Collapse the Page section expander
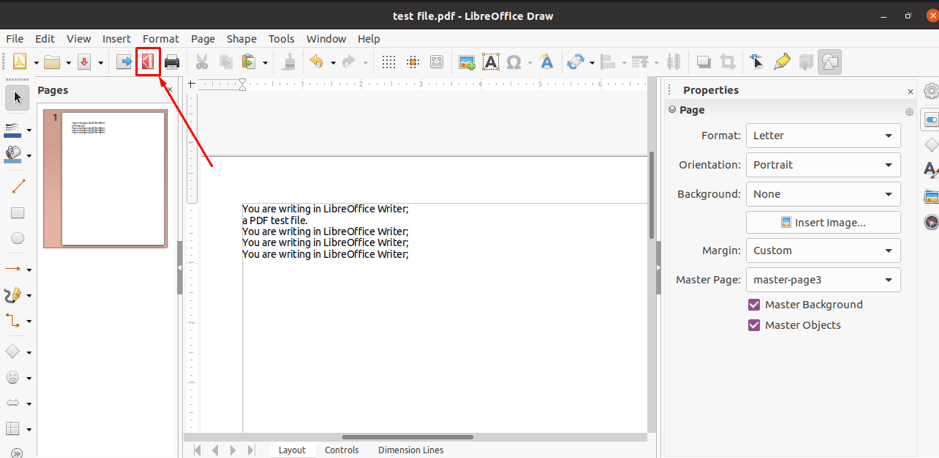The height and width of the screenshot is (458, 939). click(672, 110)
